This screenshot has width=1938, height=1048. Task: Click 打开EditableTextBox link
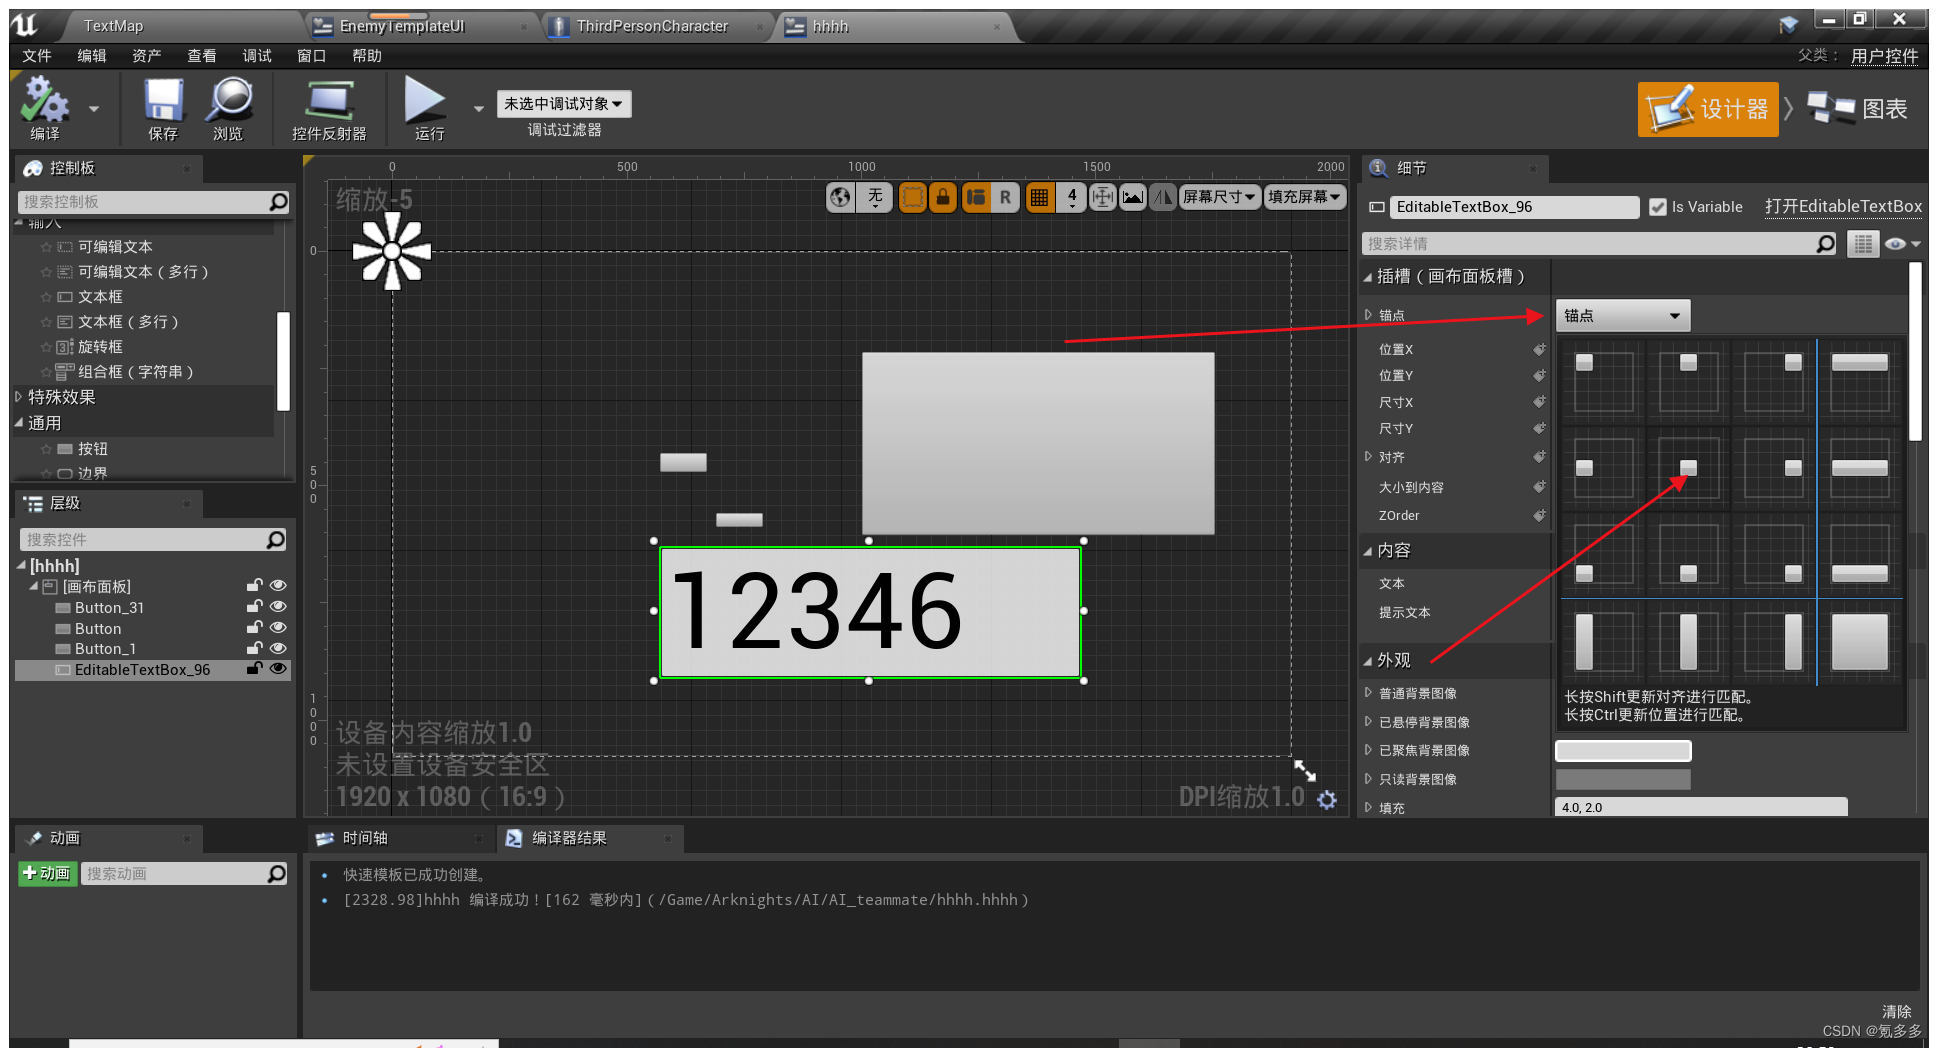click(x=1843, y=206)
